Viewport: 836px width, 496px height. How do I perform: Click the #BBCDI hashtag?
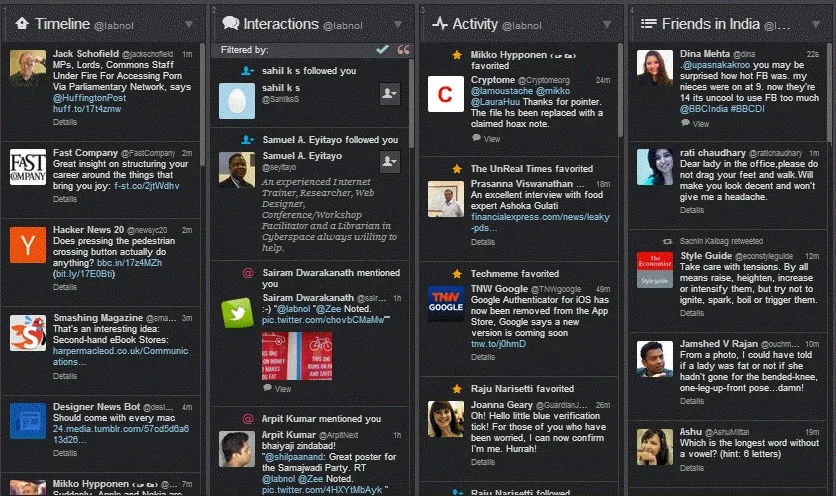(x=747, y=109)
